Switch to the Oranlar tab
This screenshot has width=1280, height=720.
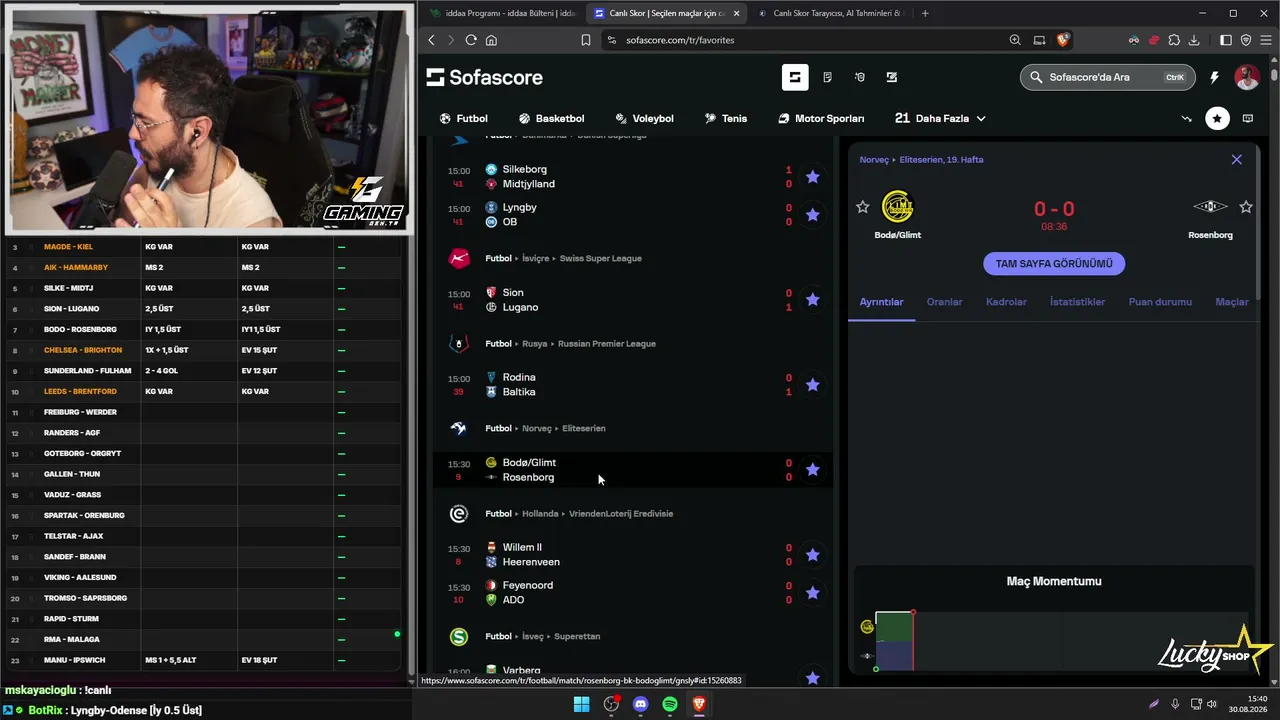944,302
